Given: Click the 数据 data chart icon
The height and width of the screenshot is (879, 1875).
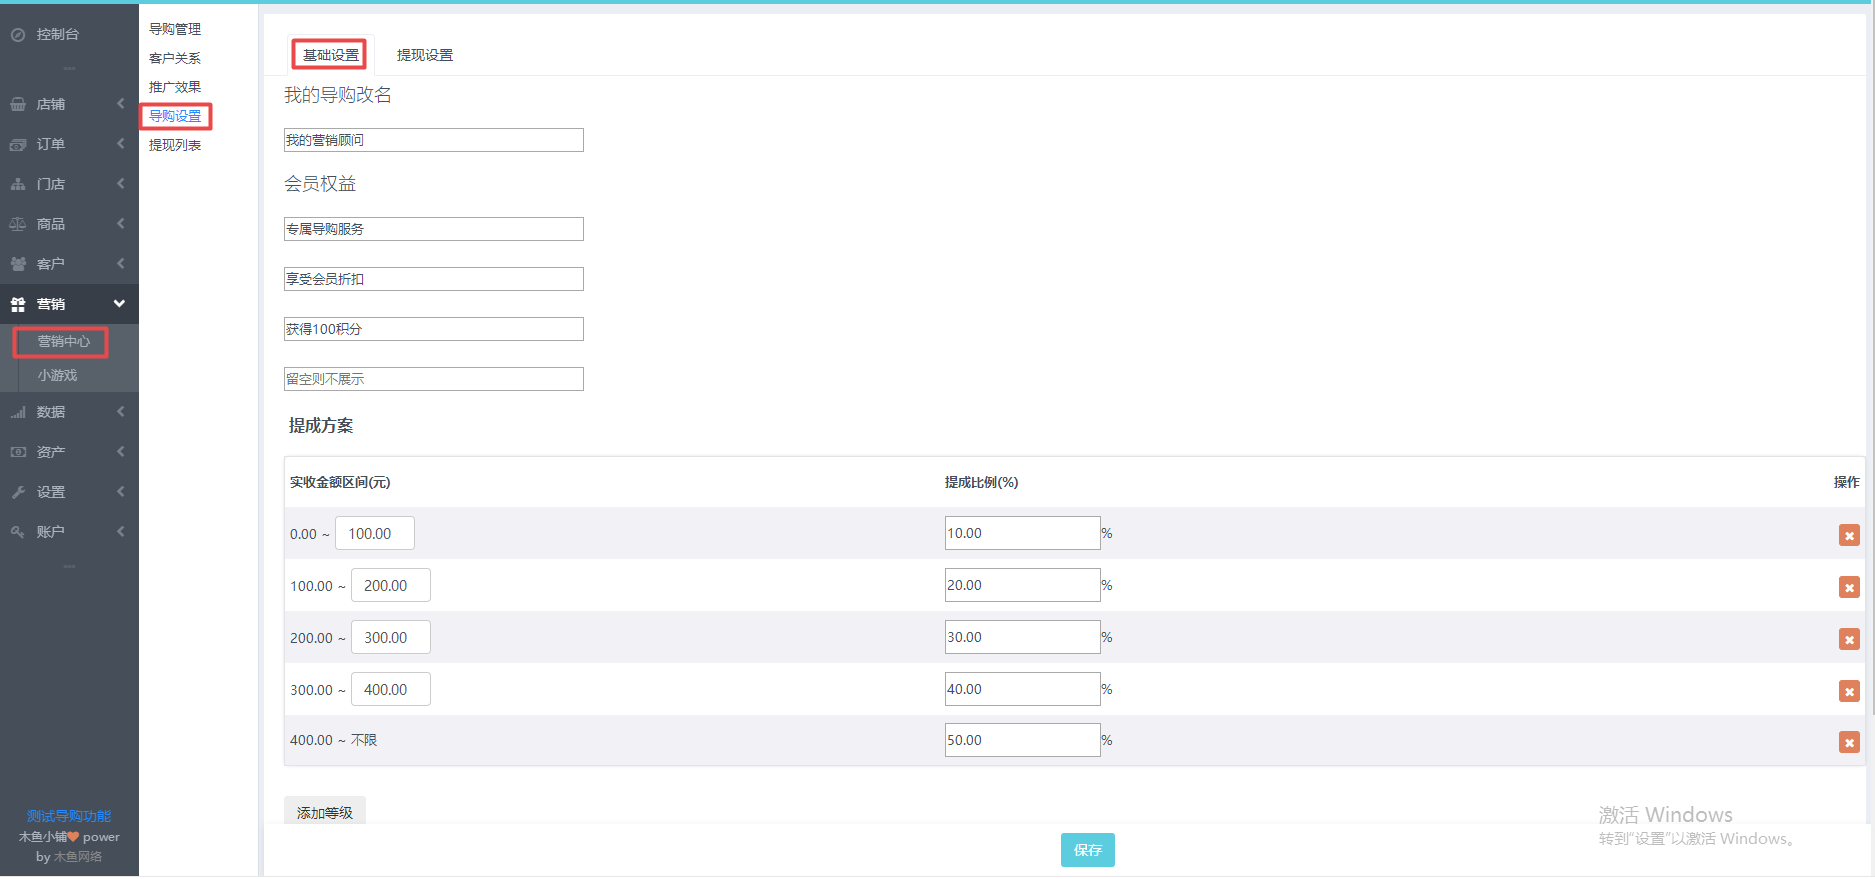Looking at the screenshot, I should [18, 412].
